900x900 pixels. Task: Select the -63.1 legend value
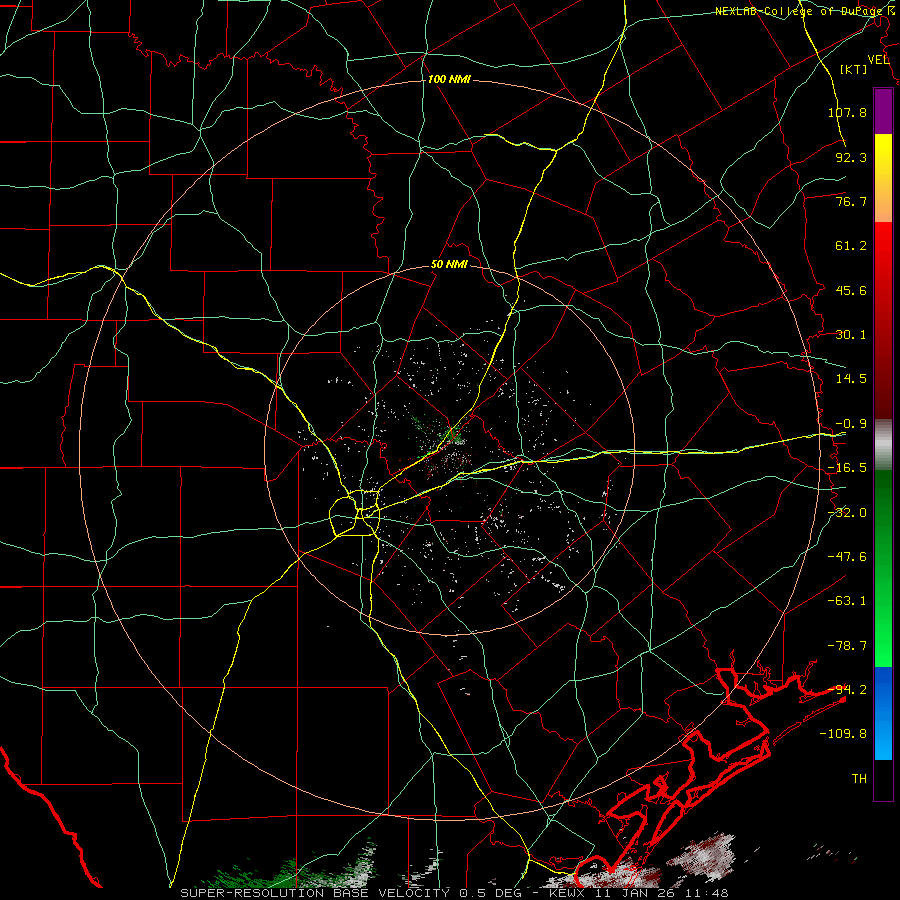click(x=847, y=601)
